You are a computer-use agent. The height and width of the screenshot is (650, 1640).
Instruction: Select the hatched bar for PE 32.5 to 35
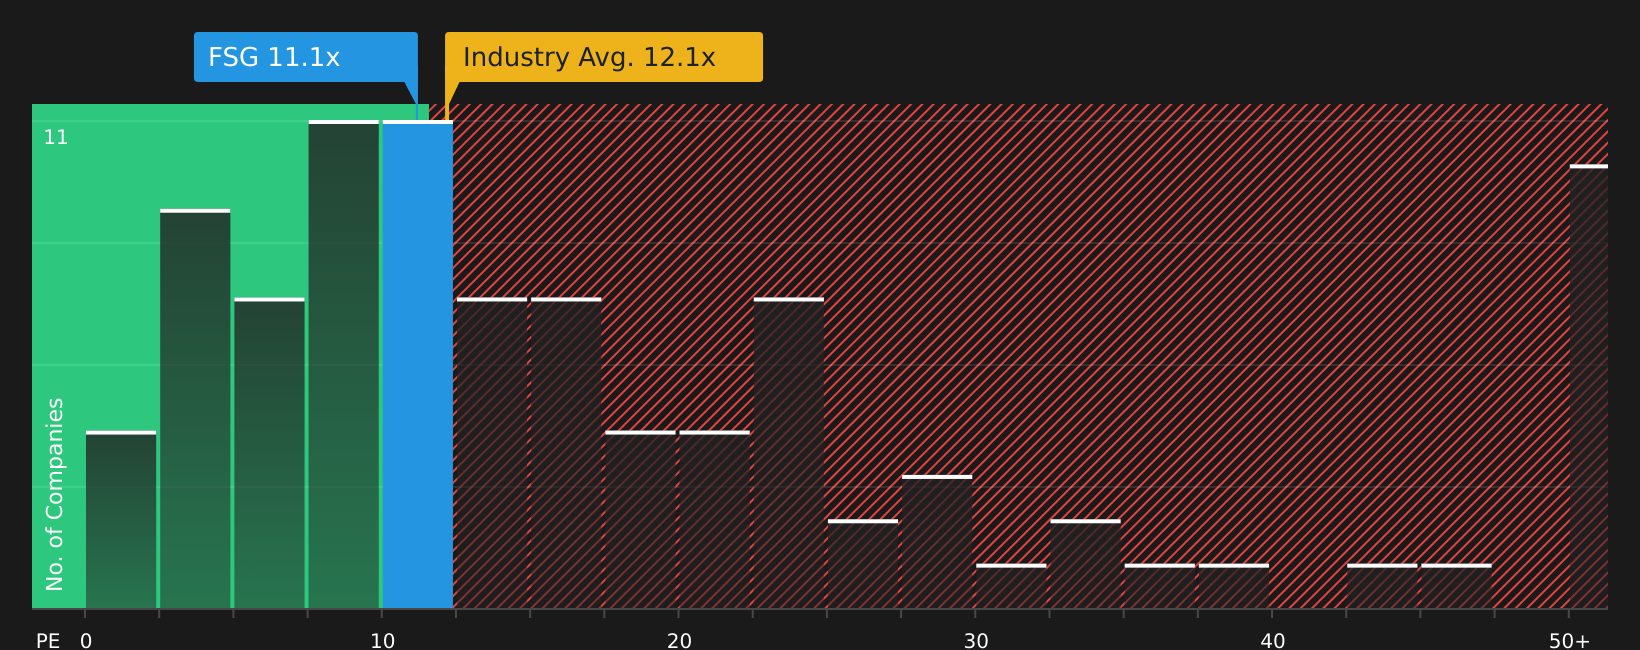pos(1085,564)
